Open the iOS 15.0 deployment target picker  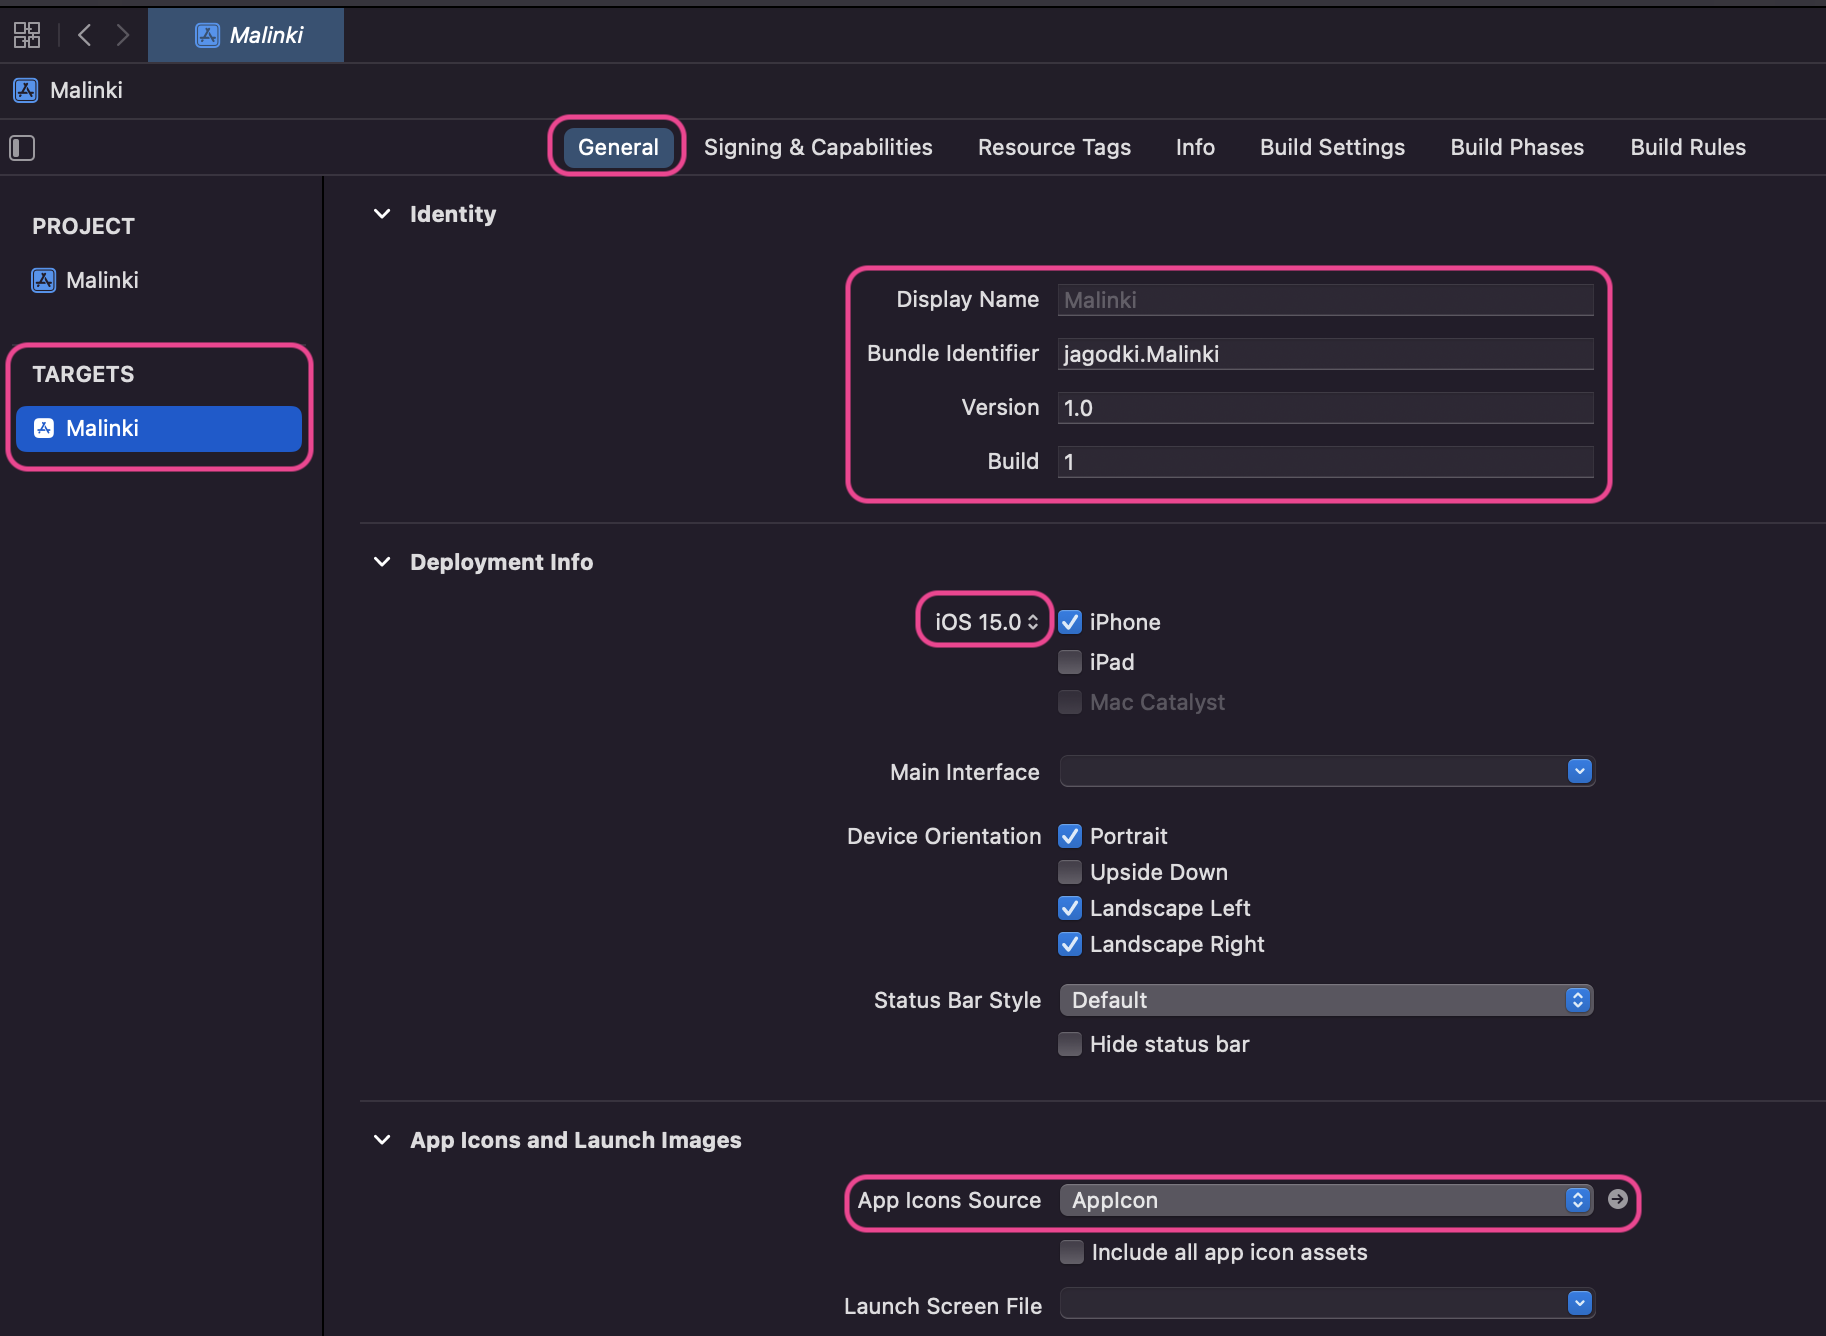coord(986,622)
